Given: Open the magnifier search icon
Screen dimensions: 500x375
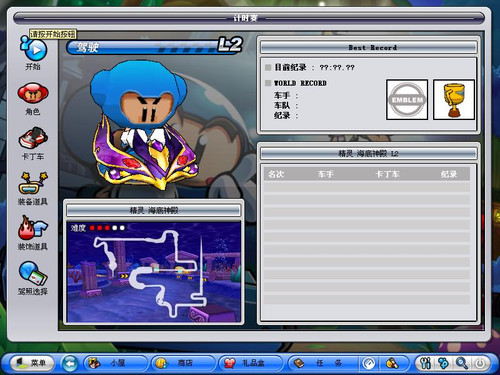Looking at the screenshot, I should [x=462, y=363].
